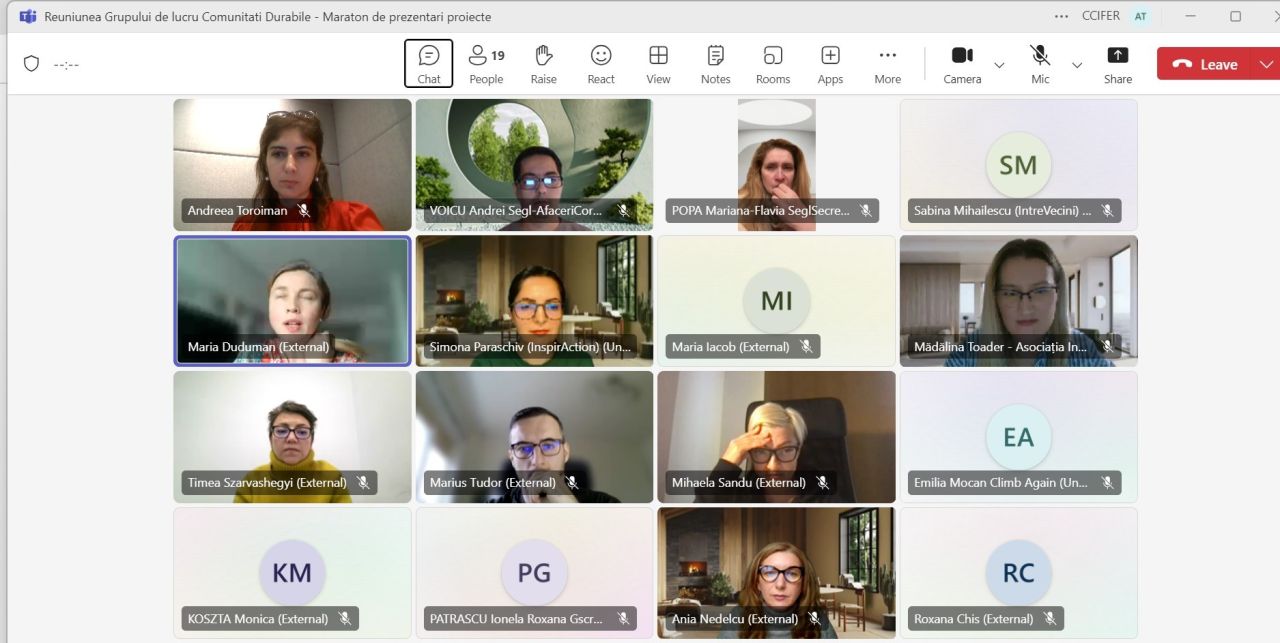The width and height of the screenshot is (1280, 643).
Task: Leave the meeting
Action: click(x=1205, y=64)
